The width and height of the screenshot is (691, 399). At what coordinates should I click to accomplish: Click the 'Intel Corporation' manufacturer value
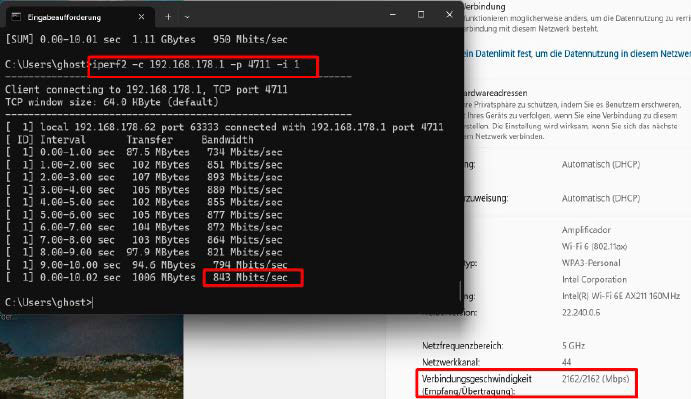594,280
